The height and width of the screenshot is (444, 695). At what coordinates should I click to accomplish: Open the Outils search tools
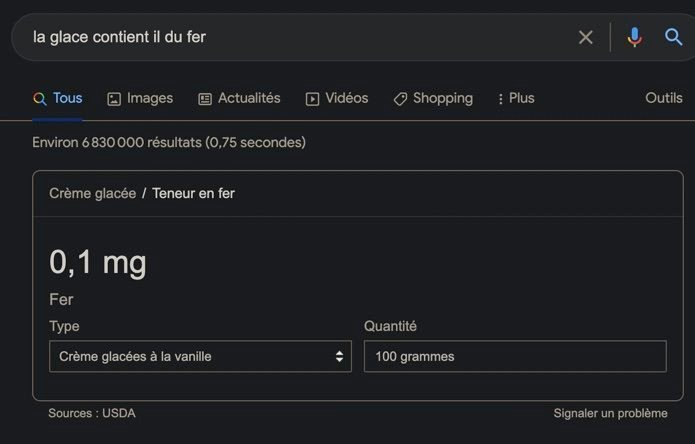pos(664,98)
